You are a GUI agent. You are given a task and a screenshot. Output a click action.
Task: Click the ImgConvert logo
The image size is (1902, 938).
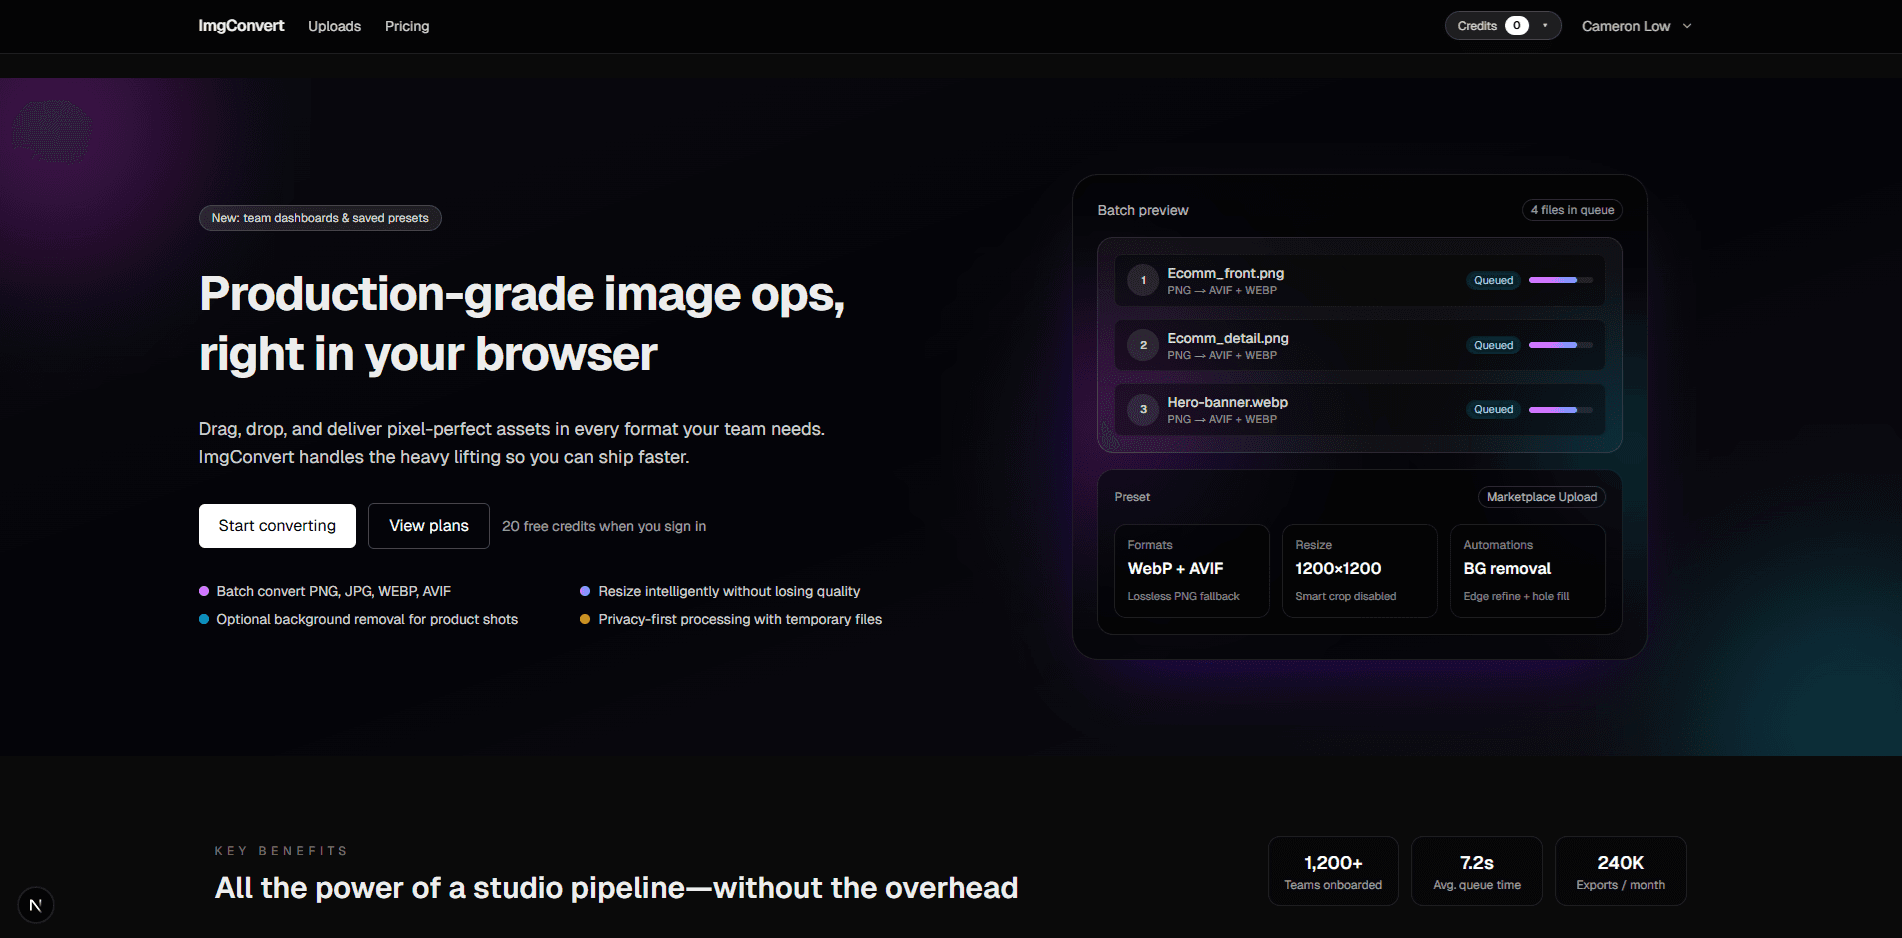(x=241, y=25)
